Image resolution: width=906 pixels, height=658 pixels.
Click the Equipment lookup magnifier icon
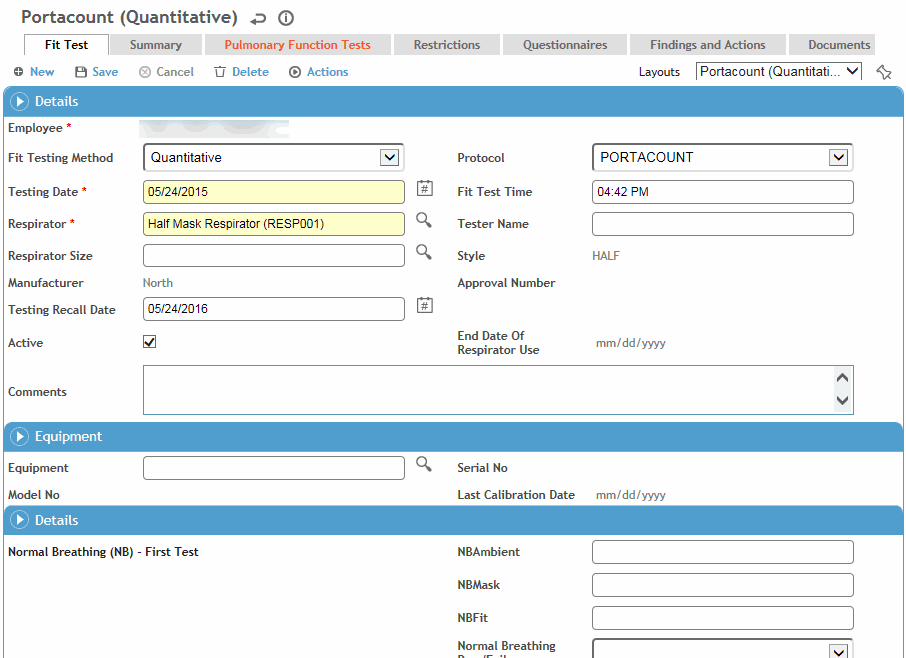click(x=424, y=465)
